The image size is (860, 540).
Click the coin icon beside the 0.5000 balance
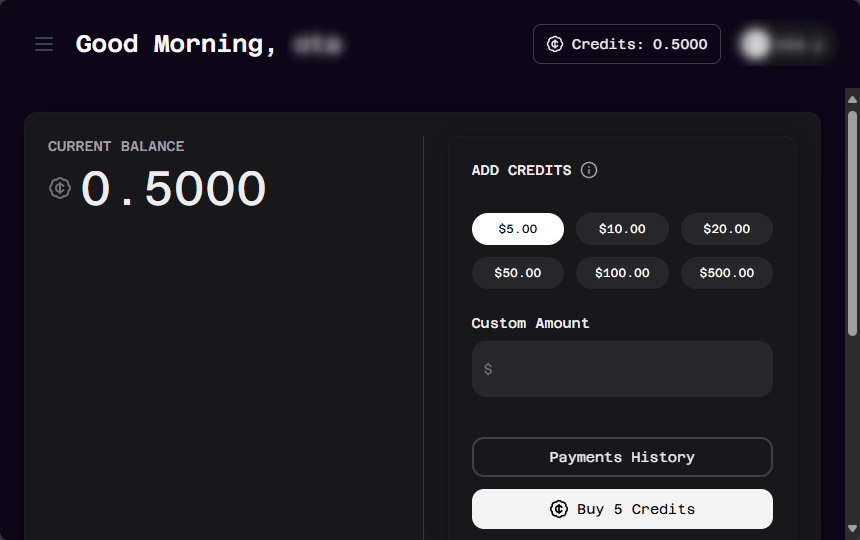60,188
